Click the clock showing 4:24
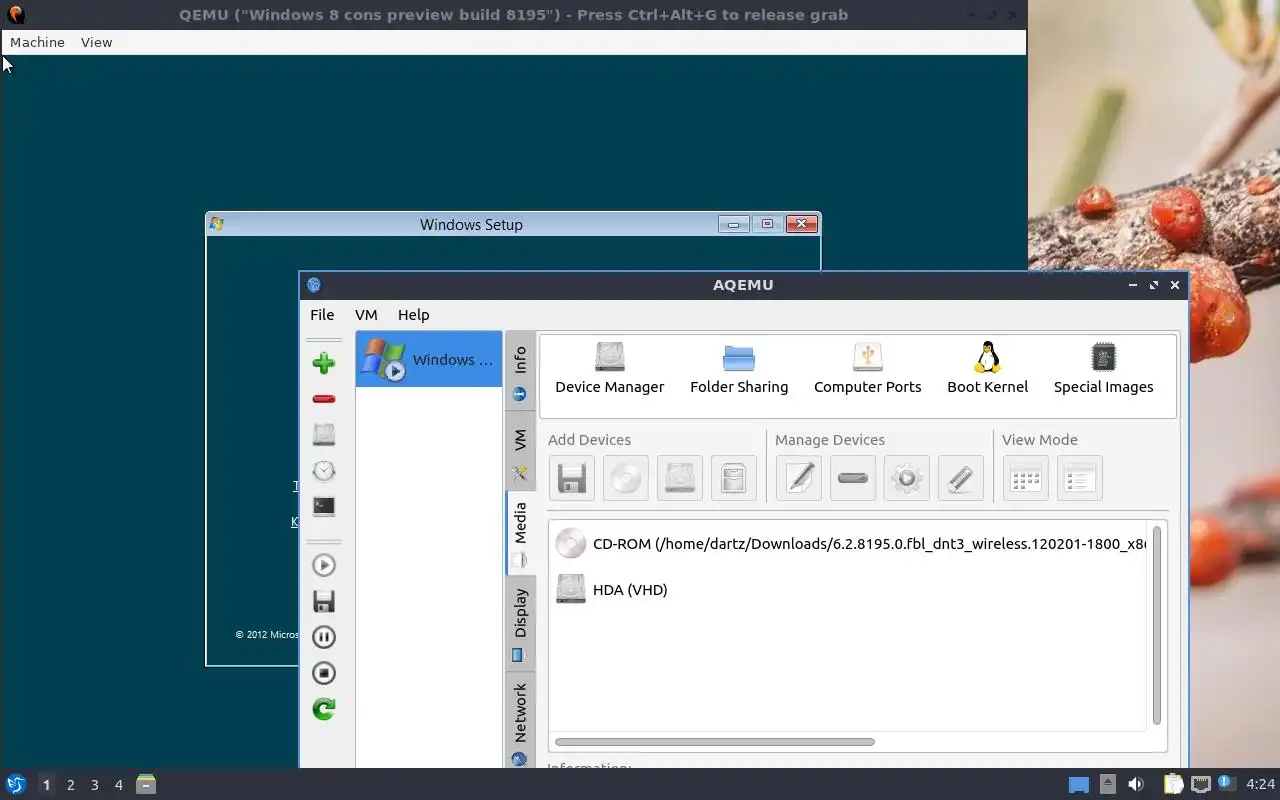 (x=1260, y=784)
